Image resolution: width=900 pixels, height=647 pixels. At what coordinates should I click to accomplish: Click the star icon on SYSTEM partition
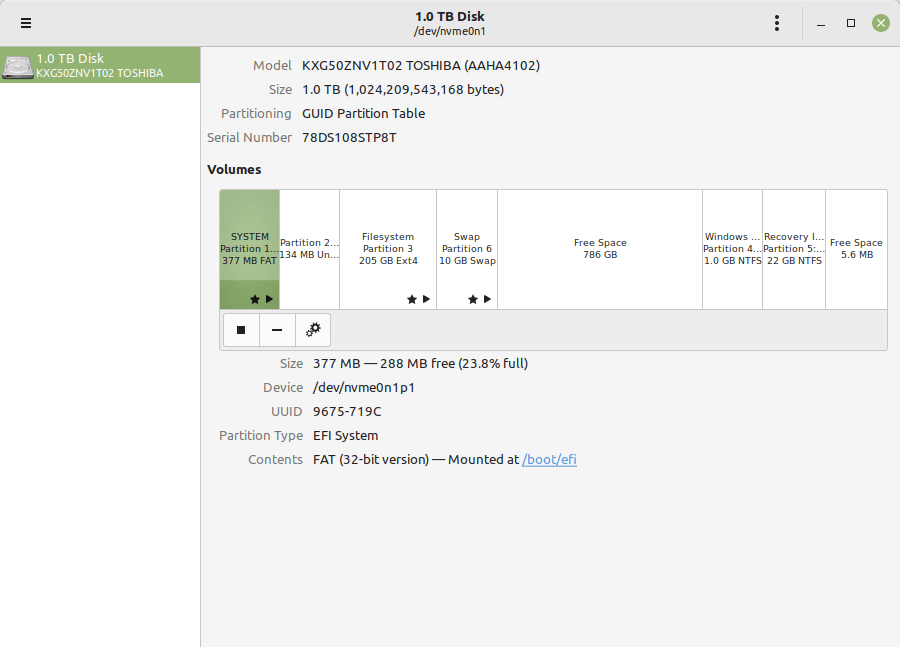[x=255, y=299]
